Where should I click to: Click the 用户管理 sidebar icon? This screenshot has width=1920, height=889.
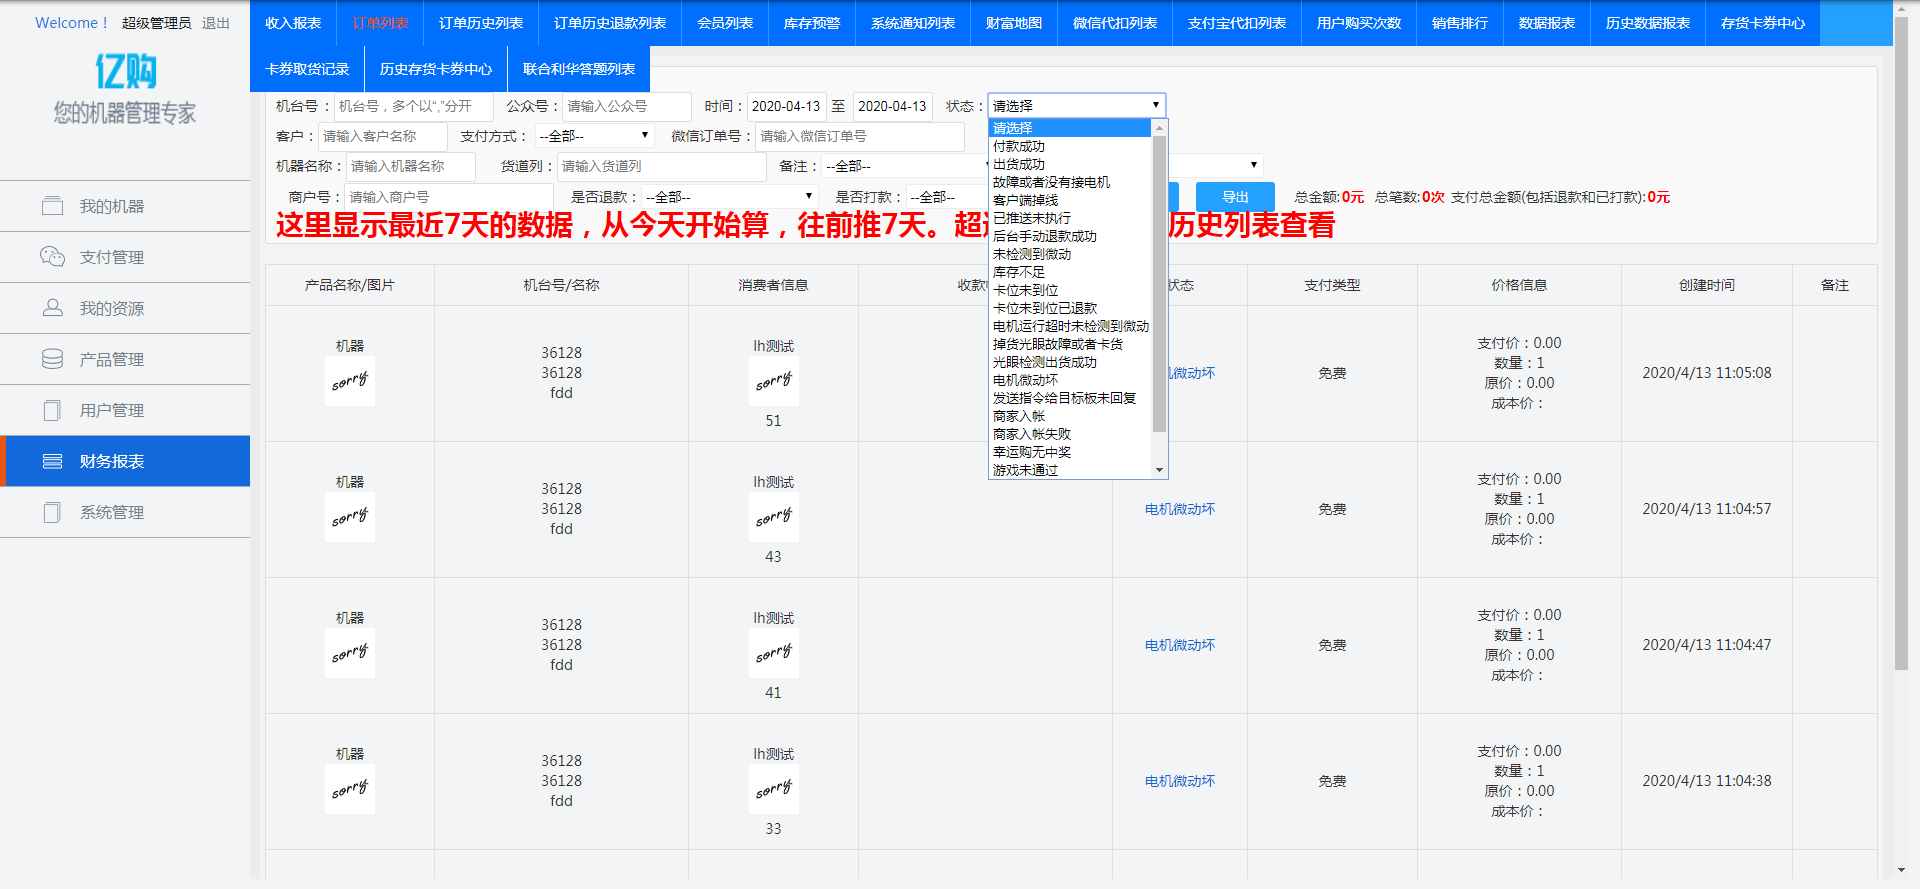click(x=52, y=410)
